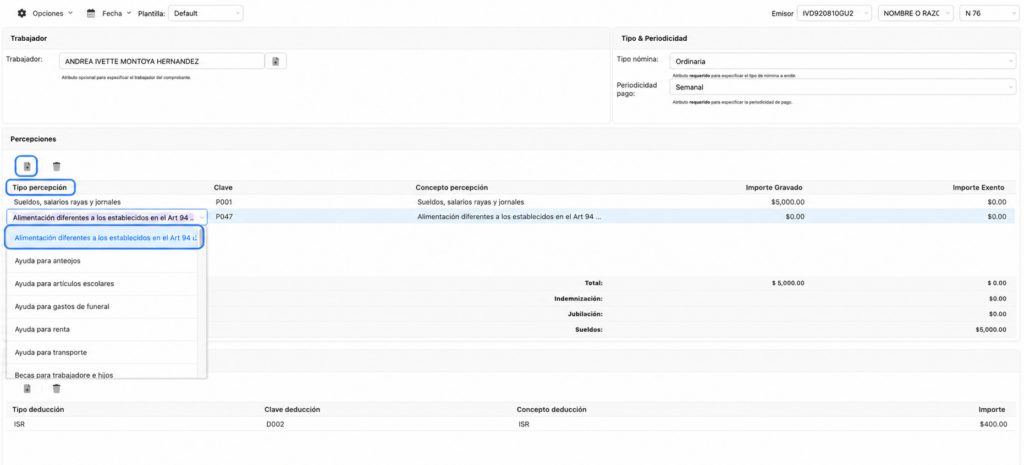Click the Tipo deducción column header
Viewport: 1024px width, 465px height.
pyautogui.click(x=39, y=409)
